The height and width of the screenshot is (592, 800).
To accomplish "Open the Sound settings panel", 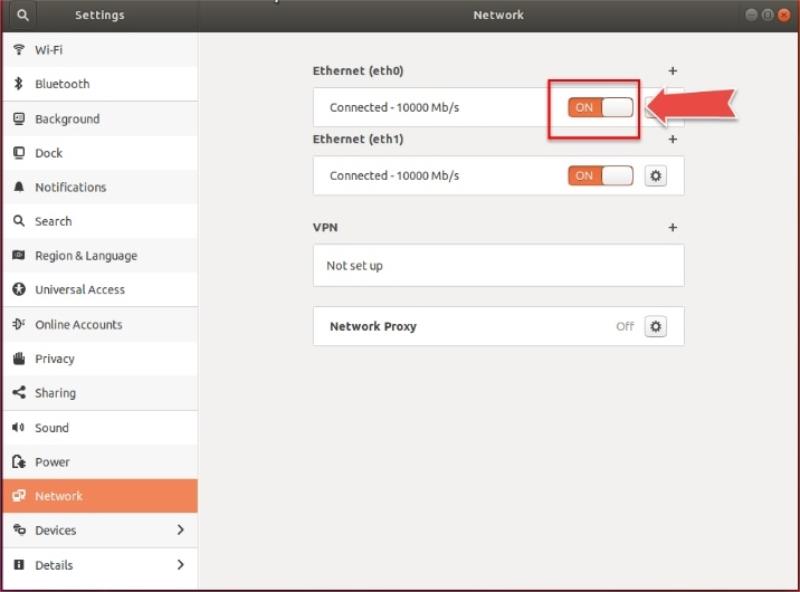I will 52,428.
